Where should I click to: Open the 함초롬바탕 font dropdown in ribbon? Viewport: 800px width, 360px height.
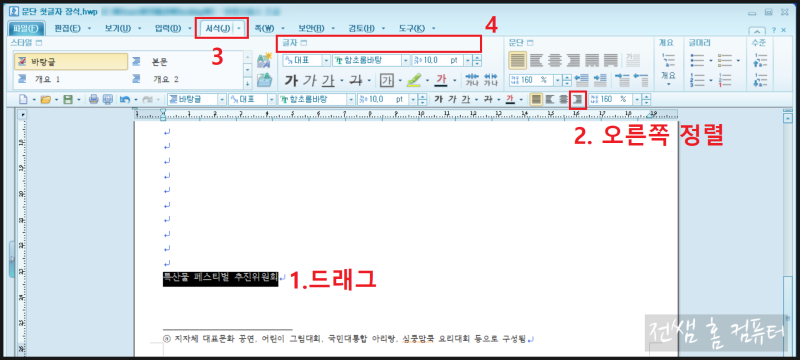(x=406, y=60)
